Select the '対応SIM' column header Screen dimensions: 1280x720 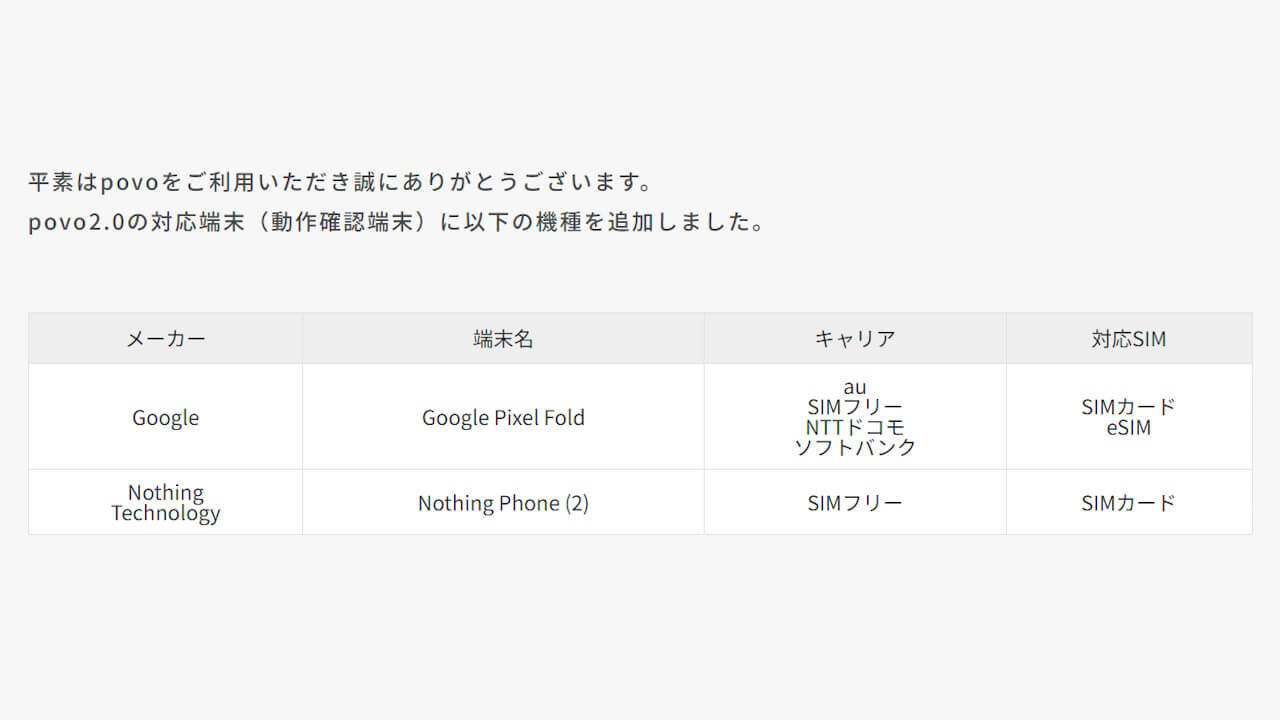tap(1129, 339)
